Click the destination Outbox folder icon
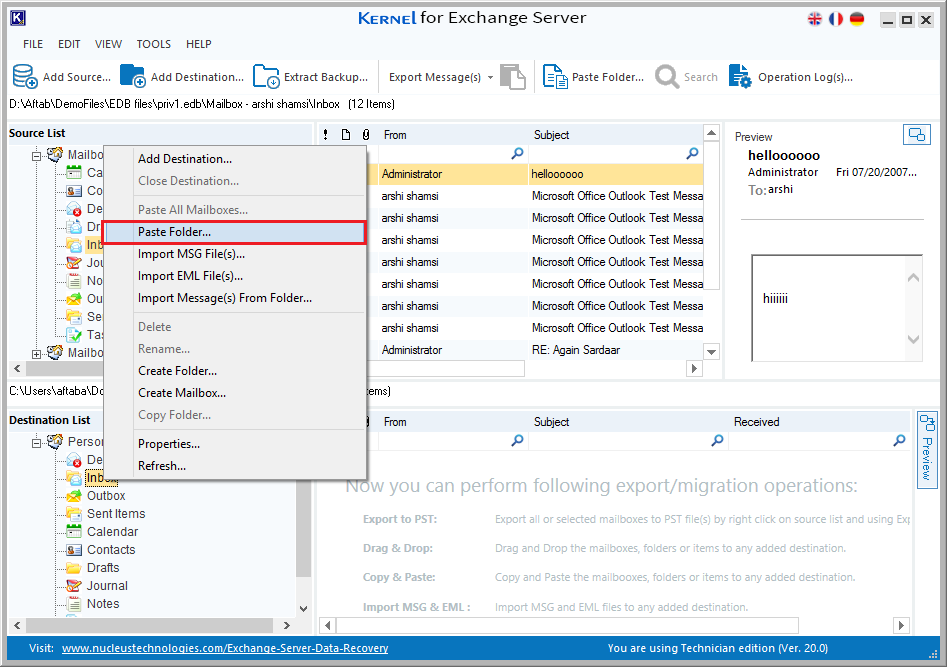947x667 pixels. pos(74,496)
